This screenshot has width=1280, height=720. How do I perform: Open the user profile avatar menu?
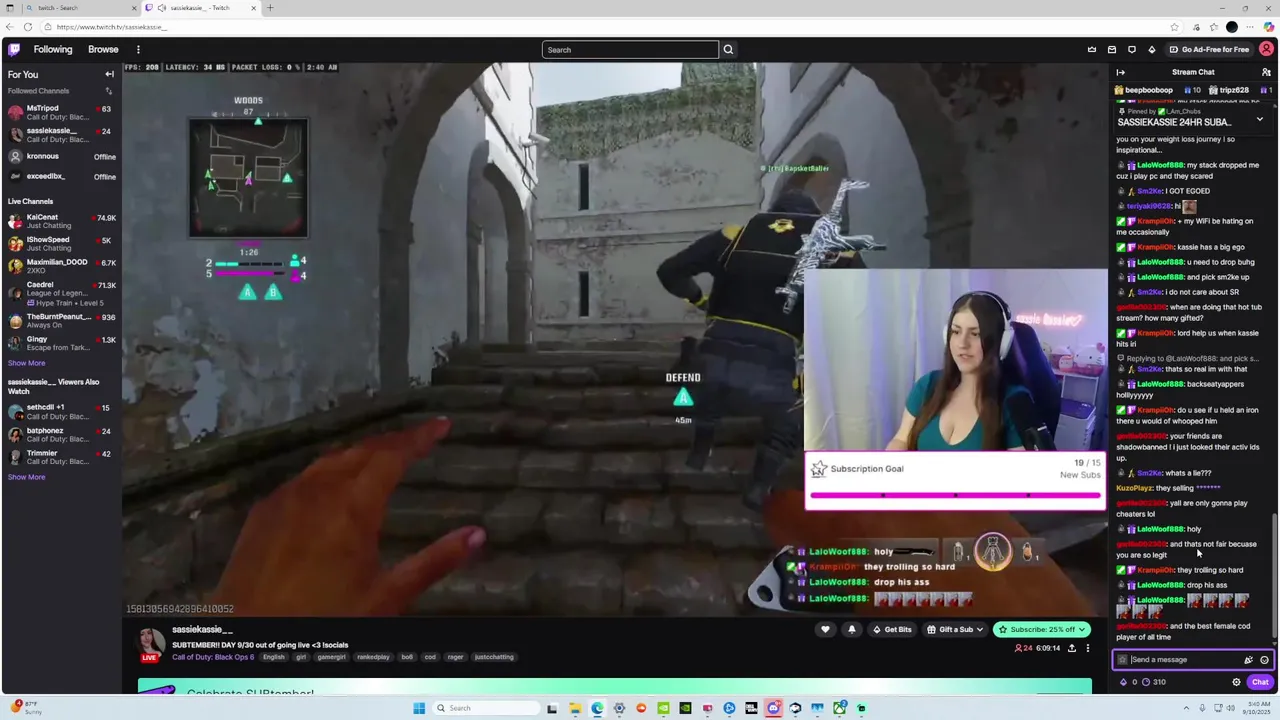(x=1266, y=49)
